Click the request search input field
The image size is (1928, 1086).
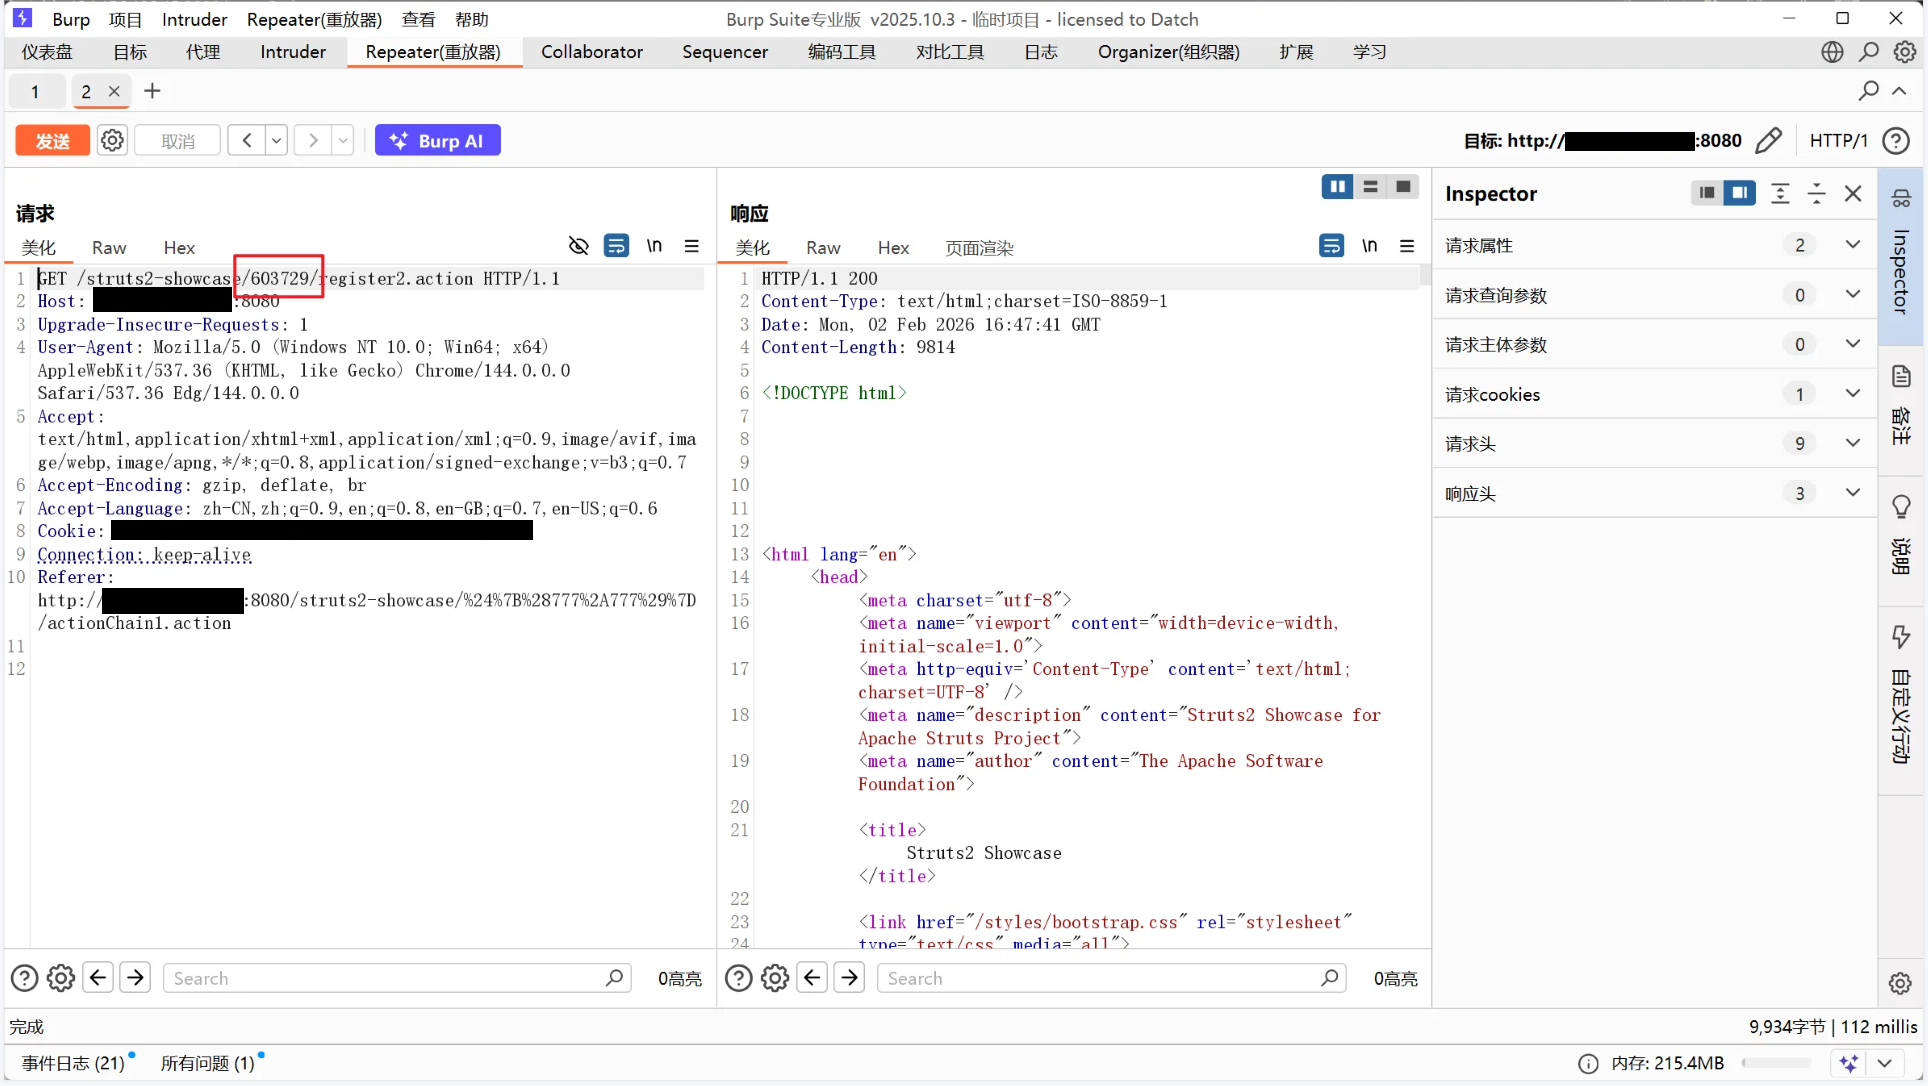click(397, 979)
